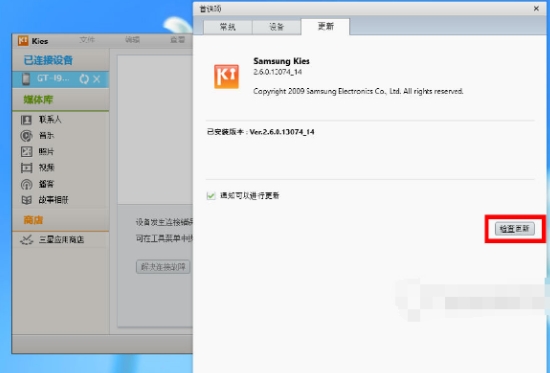Click the 检查更新 button
Image resolution: width=550 pixels, height=373 pixels.
point(515,229)
